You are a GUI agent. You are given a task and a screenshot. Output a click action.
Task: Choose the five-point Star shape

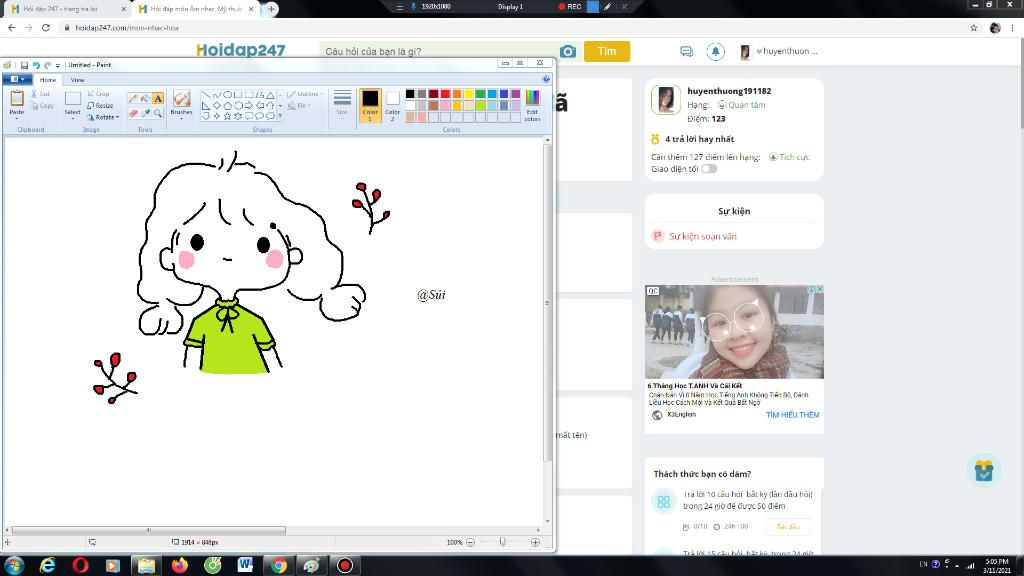[227, 116]
